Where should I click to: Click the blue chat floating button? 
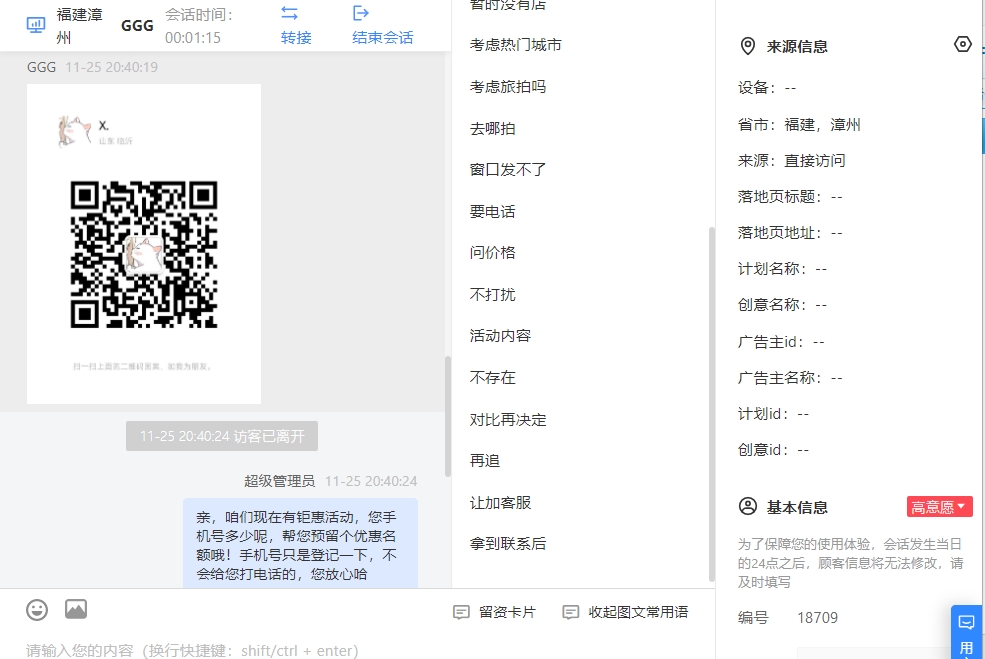pos(967,631)
